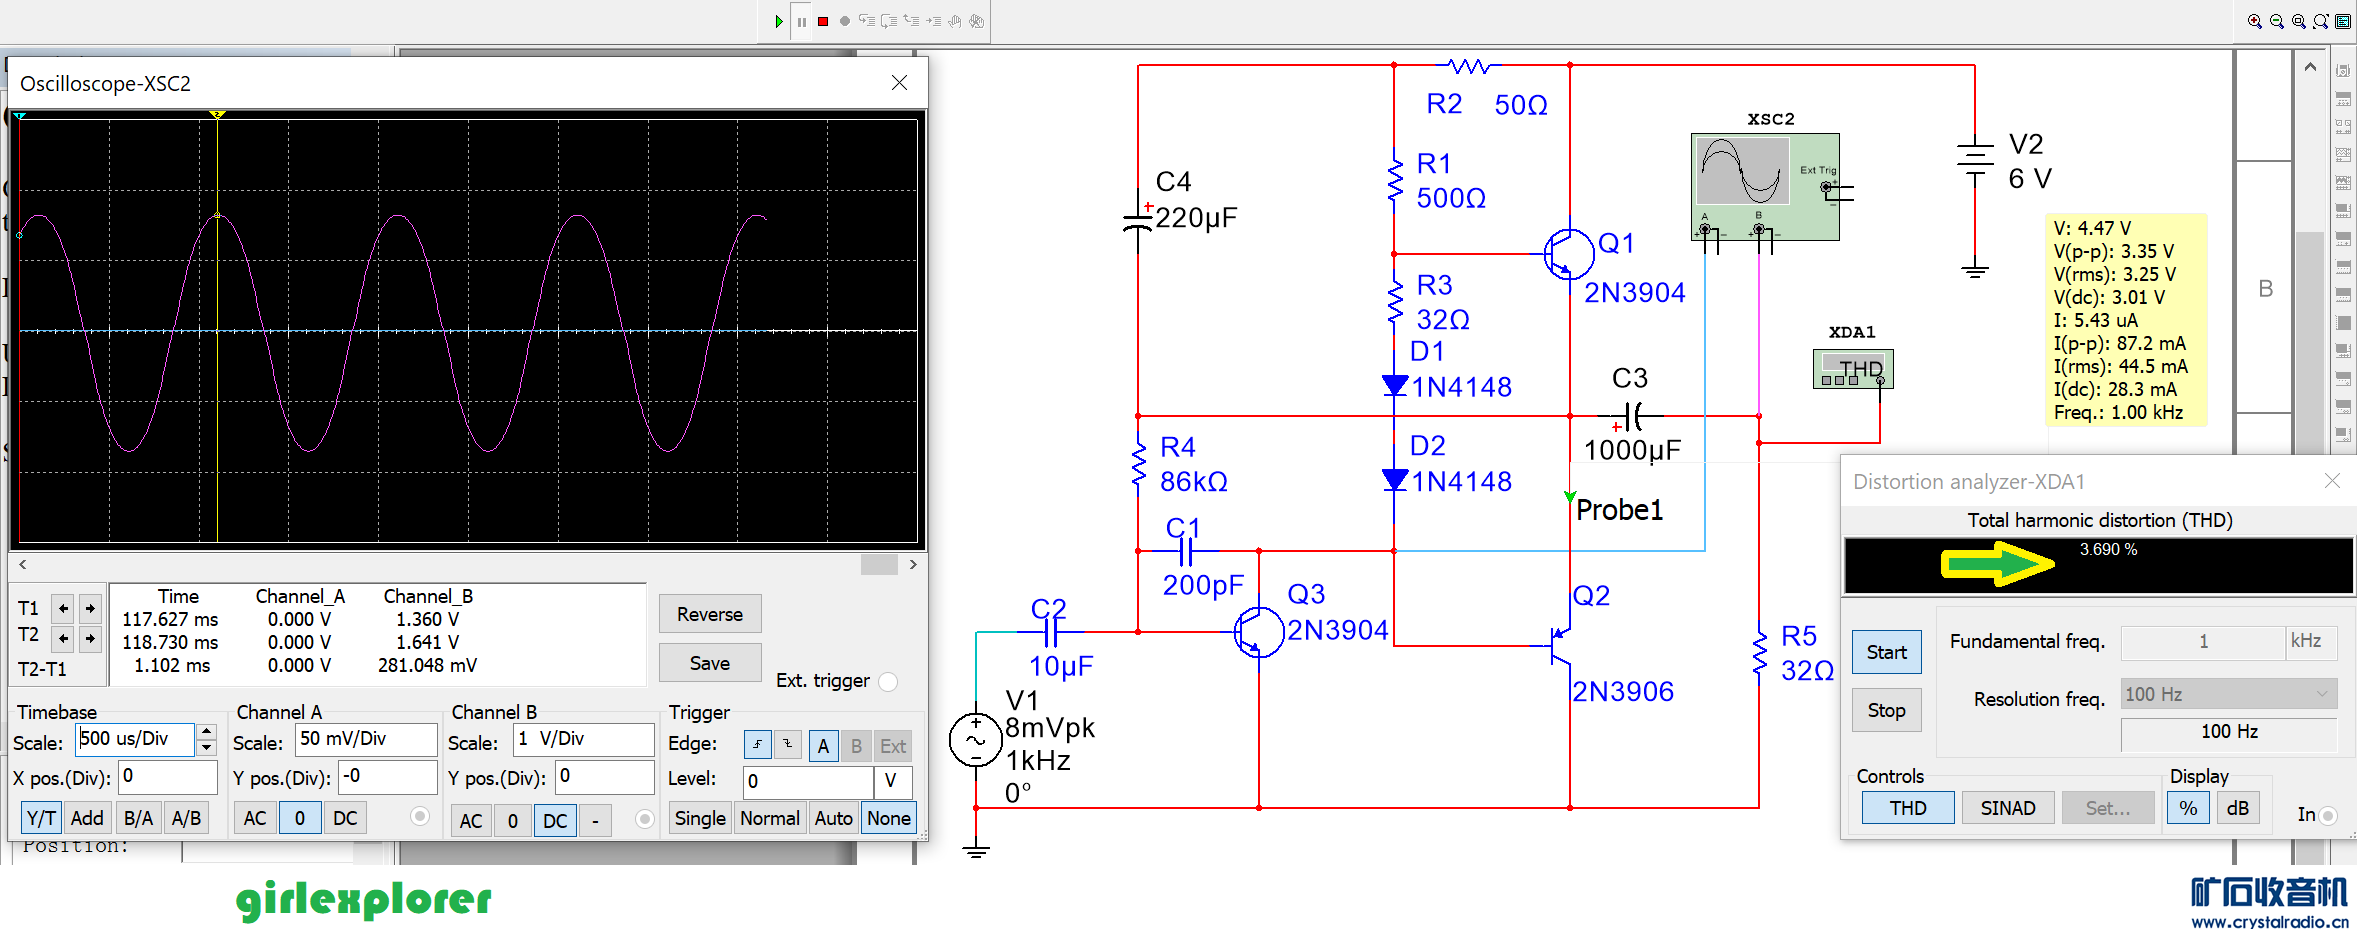
Task: Increase Timebase scale with up stepper
Action: pos(207,732)
